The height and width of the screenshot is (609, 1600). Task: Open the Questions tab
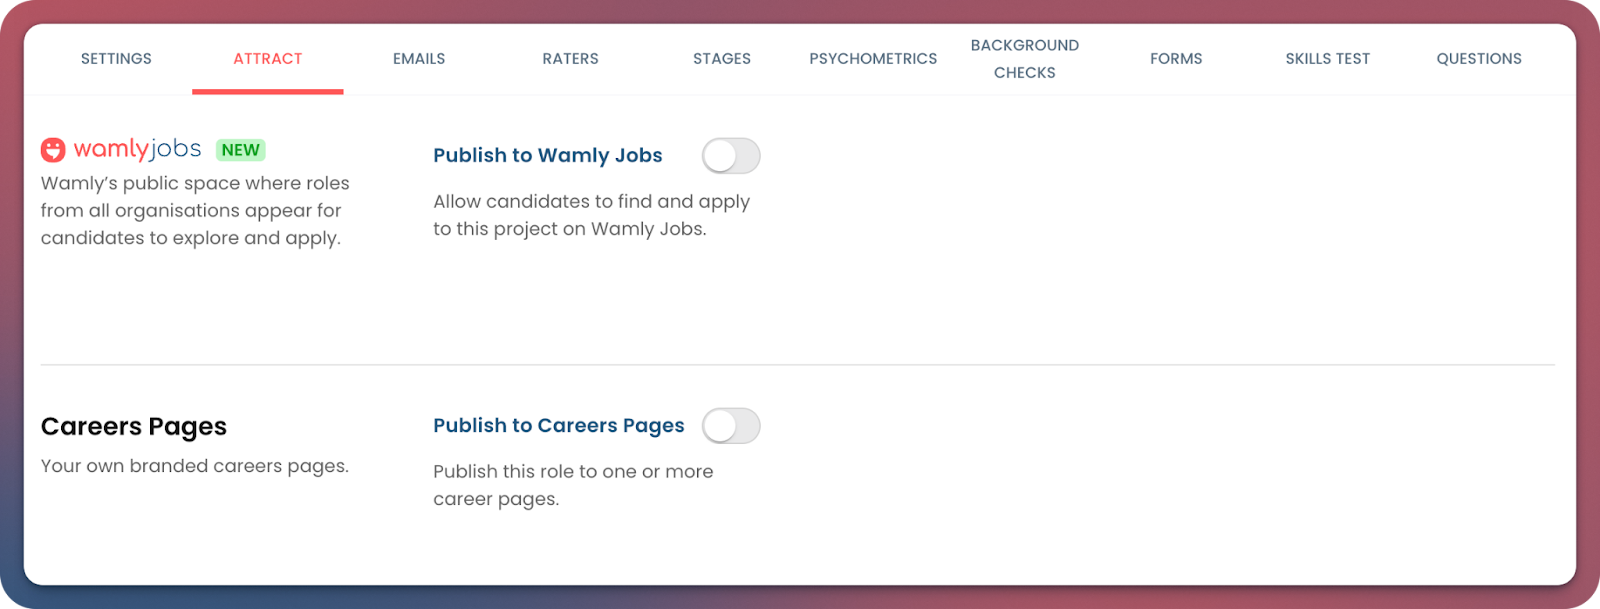(x=1479, y=59)
